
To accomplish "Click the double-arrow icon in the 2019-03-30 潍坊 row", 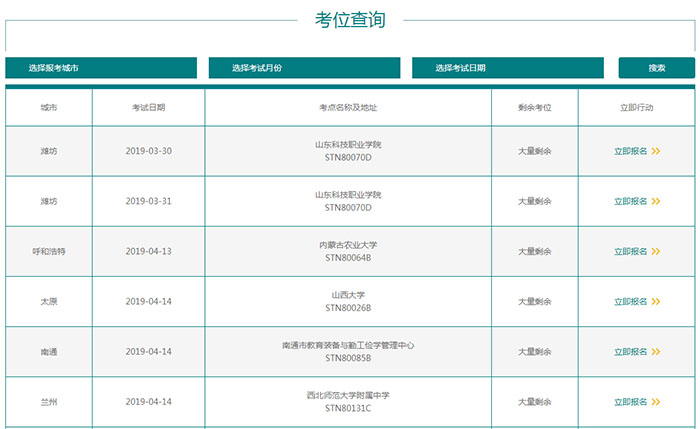I will click(x=656, y=151).
